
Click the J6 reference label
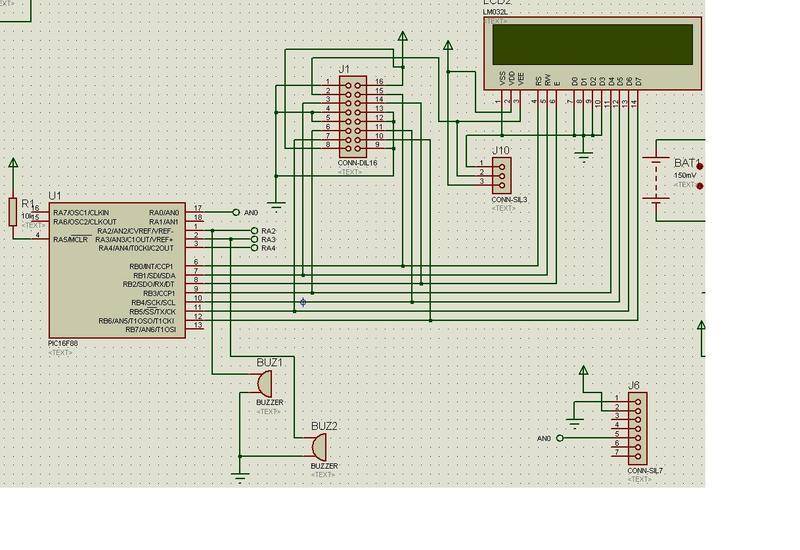click(x=633, y=386)
